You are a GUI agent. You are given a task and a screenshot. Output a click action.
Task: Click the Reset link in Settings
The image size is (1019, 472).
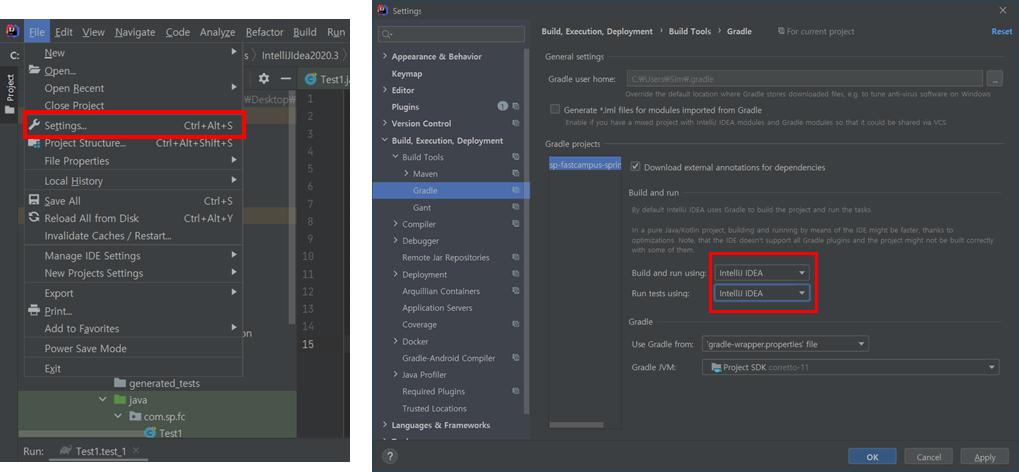(1001, 31)
